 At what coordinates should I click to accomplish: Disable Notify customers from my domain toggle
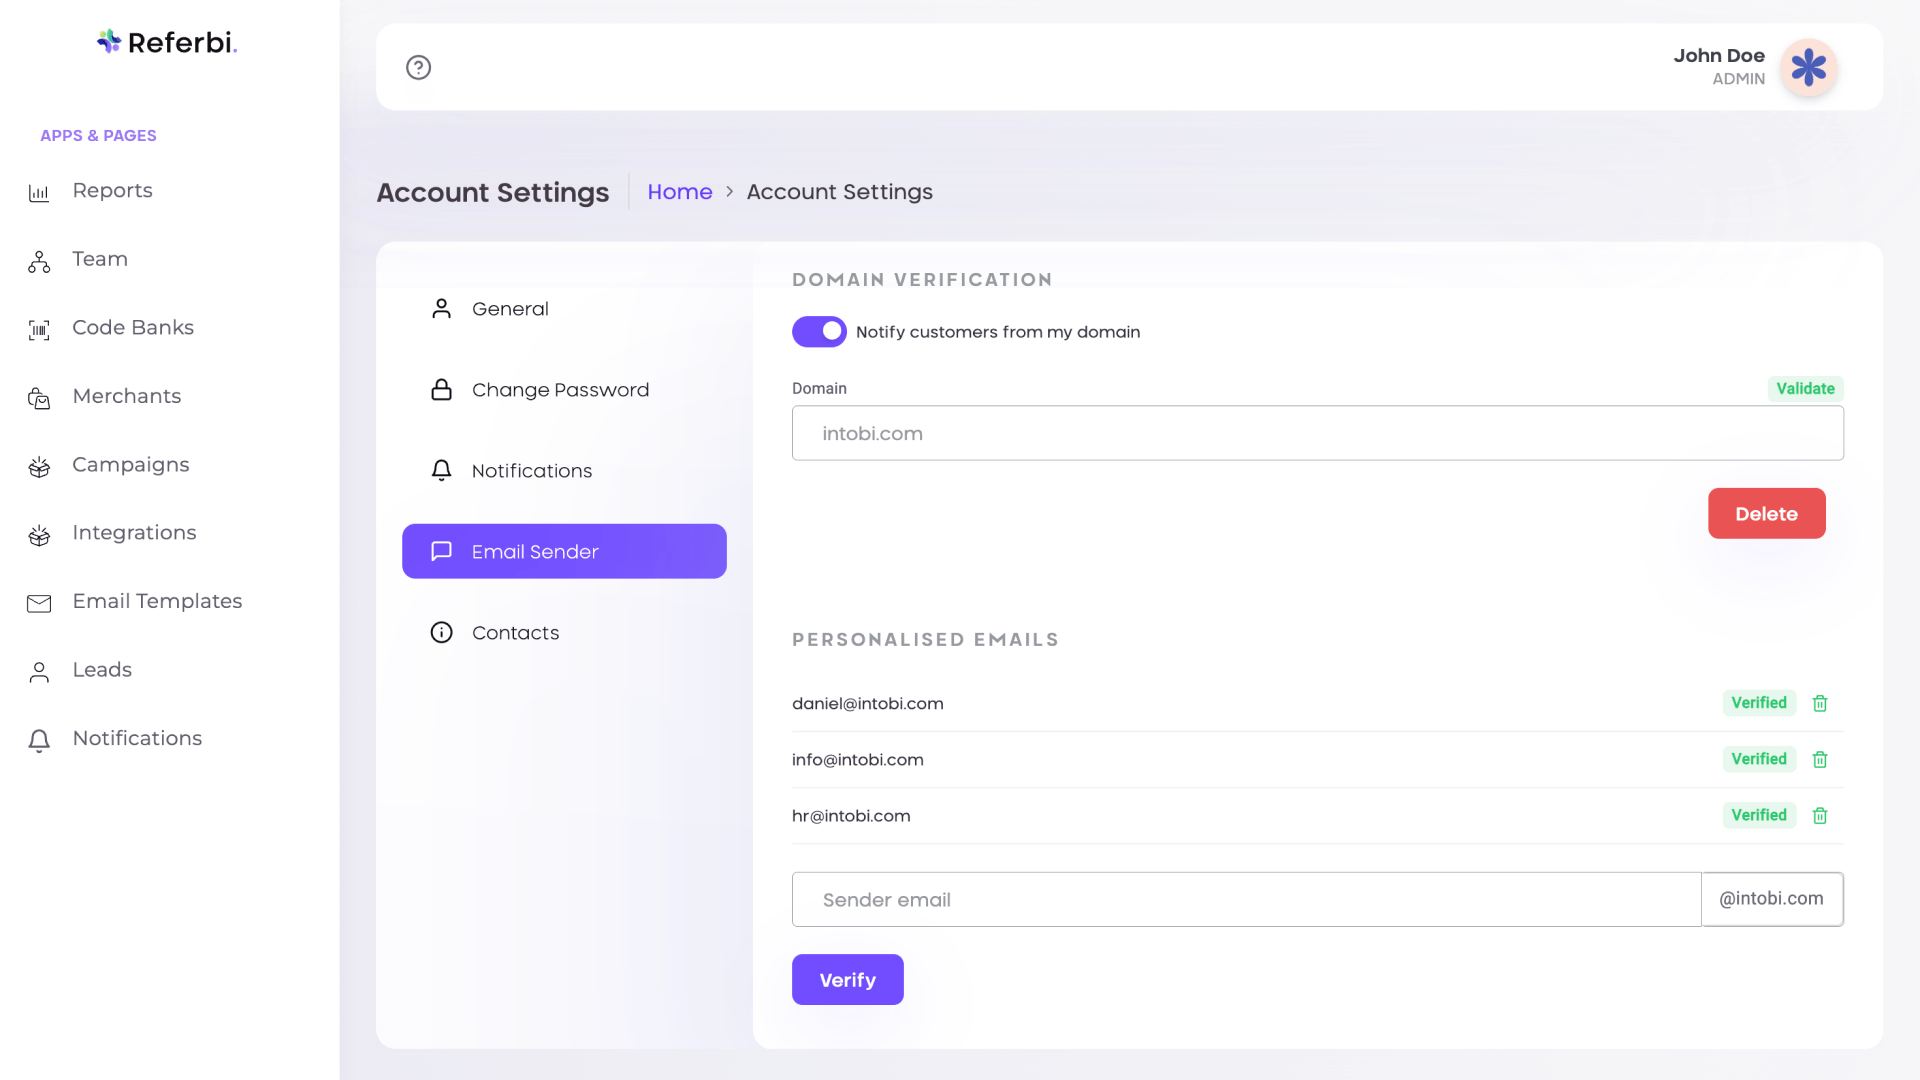coord(819,331)
